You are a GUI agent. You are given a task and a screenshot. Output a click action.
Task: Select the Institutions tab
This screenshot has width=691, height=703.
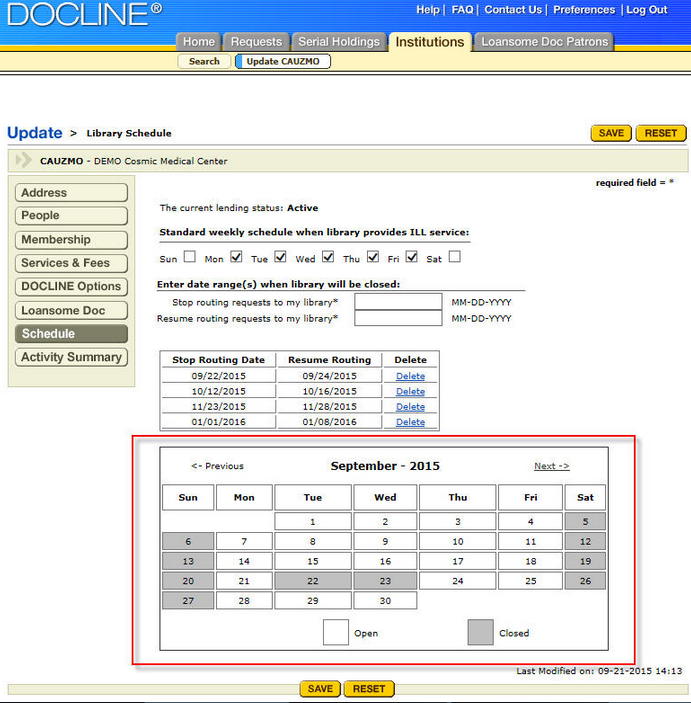point(430,42)
